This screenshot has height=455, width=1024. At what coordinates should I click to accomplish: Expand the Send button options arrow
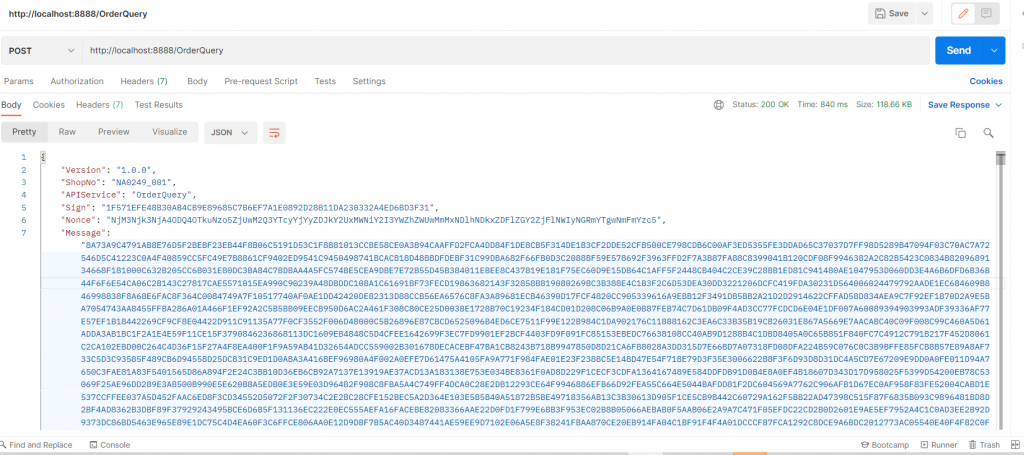[x=995, y=50]
